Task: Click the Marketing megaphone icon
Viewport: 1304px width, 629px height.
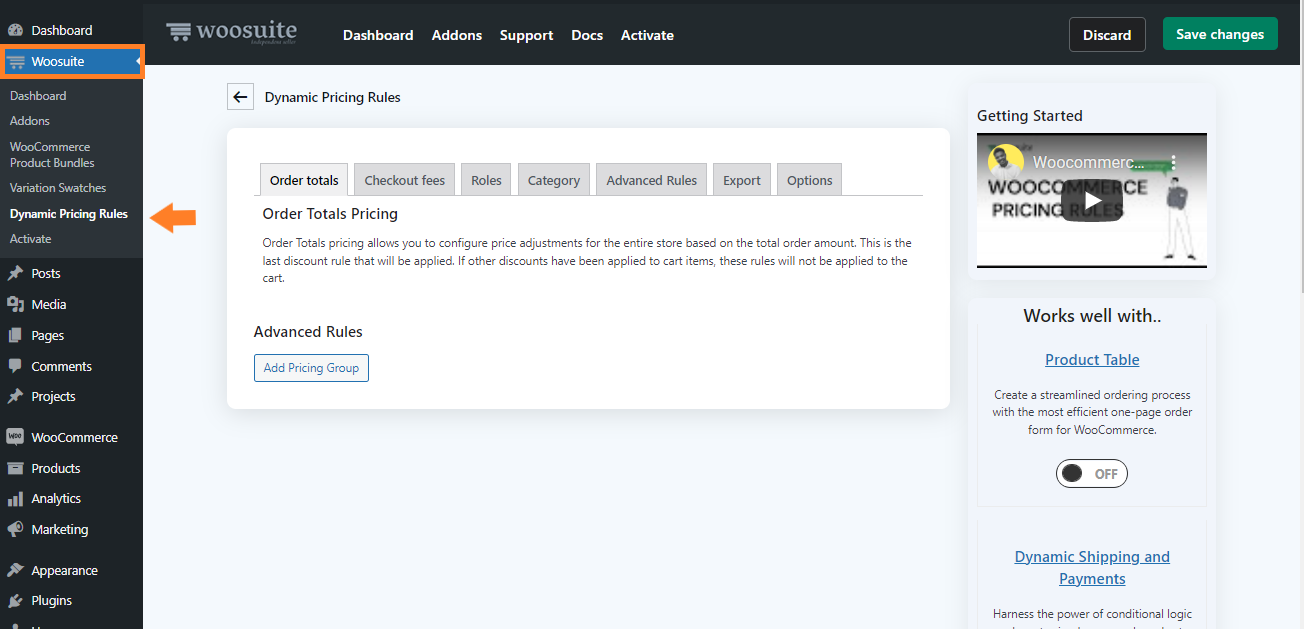Action: pyautogui.click(x=15, y=529)
